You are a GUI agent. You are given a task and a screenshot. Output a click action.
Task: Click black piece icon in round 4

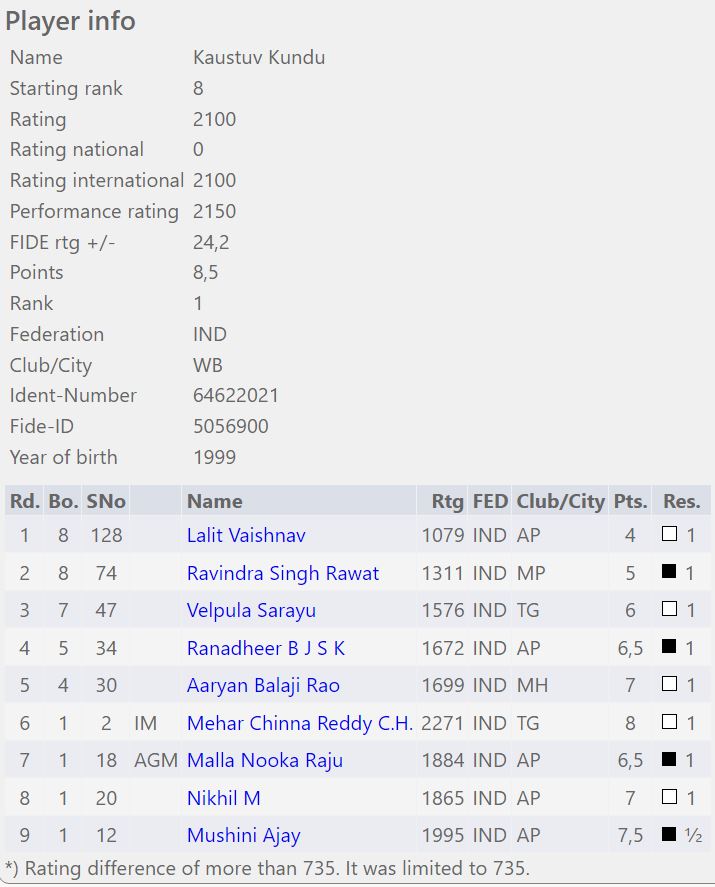670,648
